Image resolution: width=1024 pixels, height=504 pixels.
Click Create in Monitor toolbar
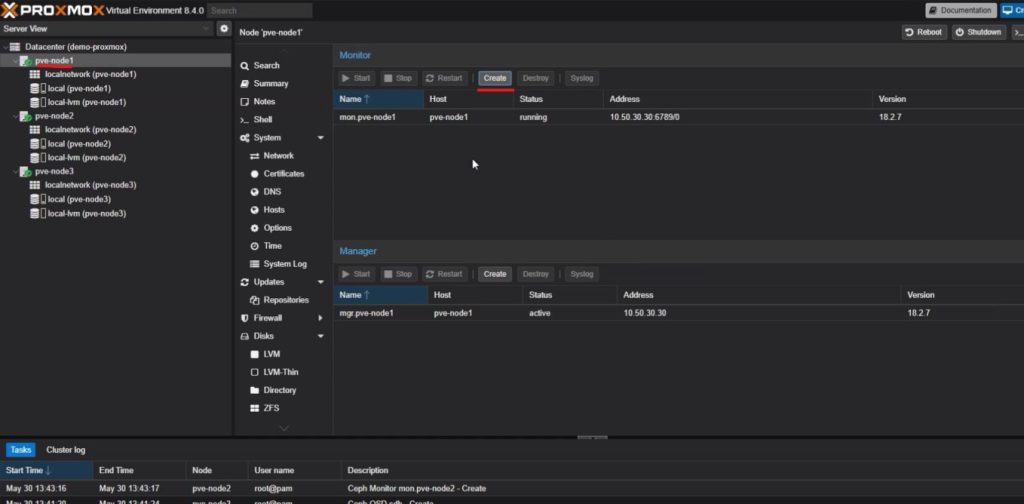[495, 78]
